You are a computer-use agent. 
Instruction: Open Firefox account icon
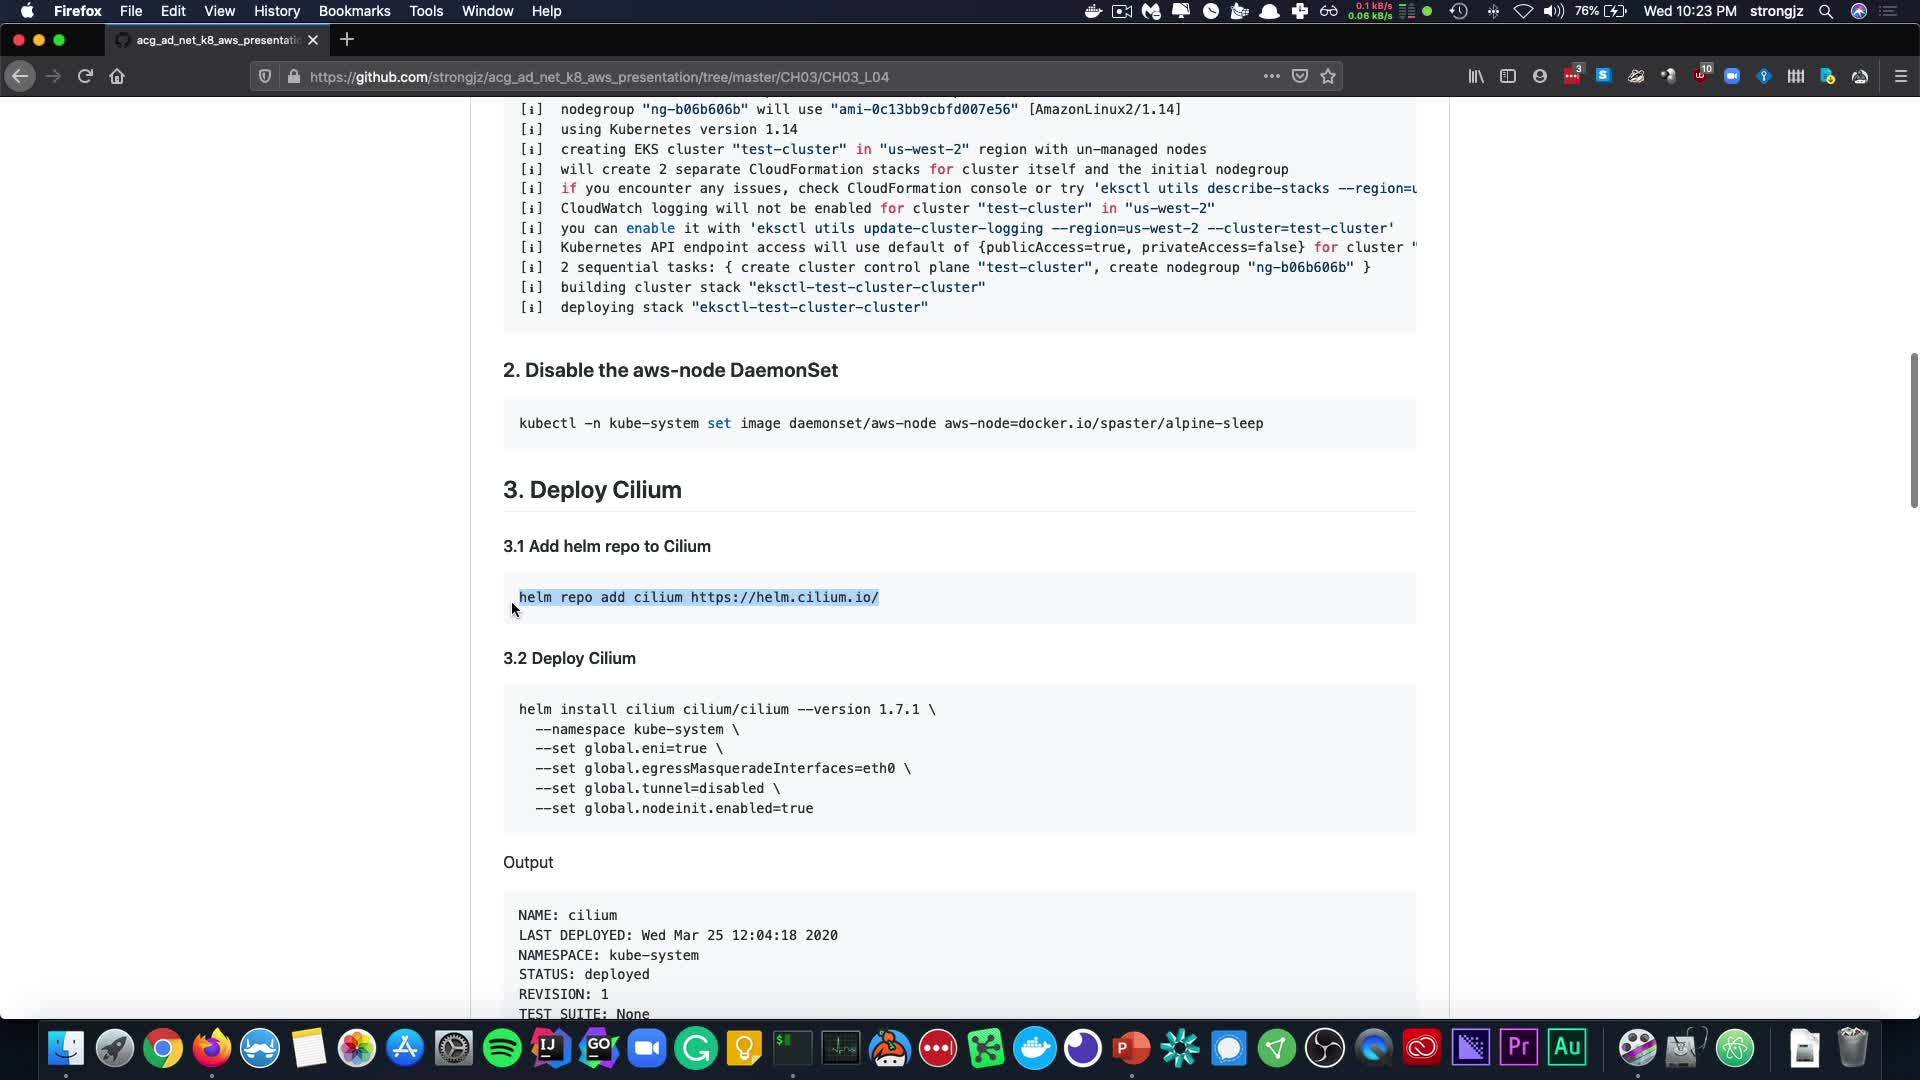click(1540, 76)
